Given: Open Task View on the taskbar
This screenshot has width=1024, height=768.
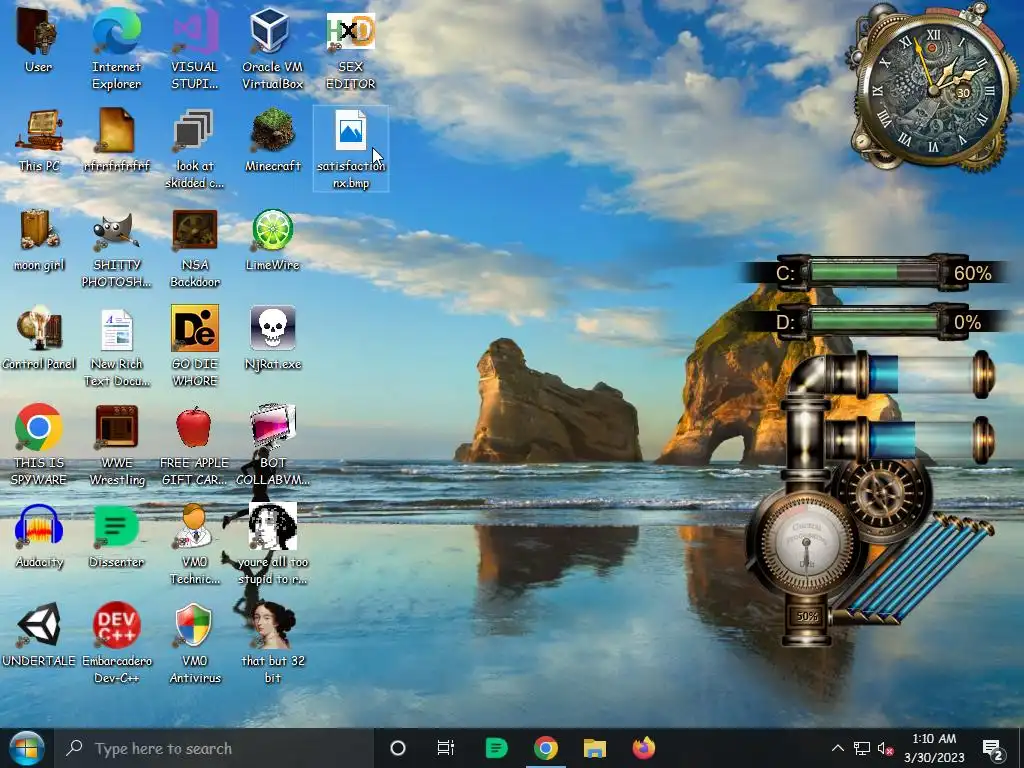Looking at the screenshot, I should coord(446,748).
